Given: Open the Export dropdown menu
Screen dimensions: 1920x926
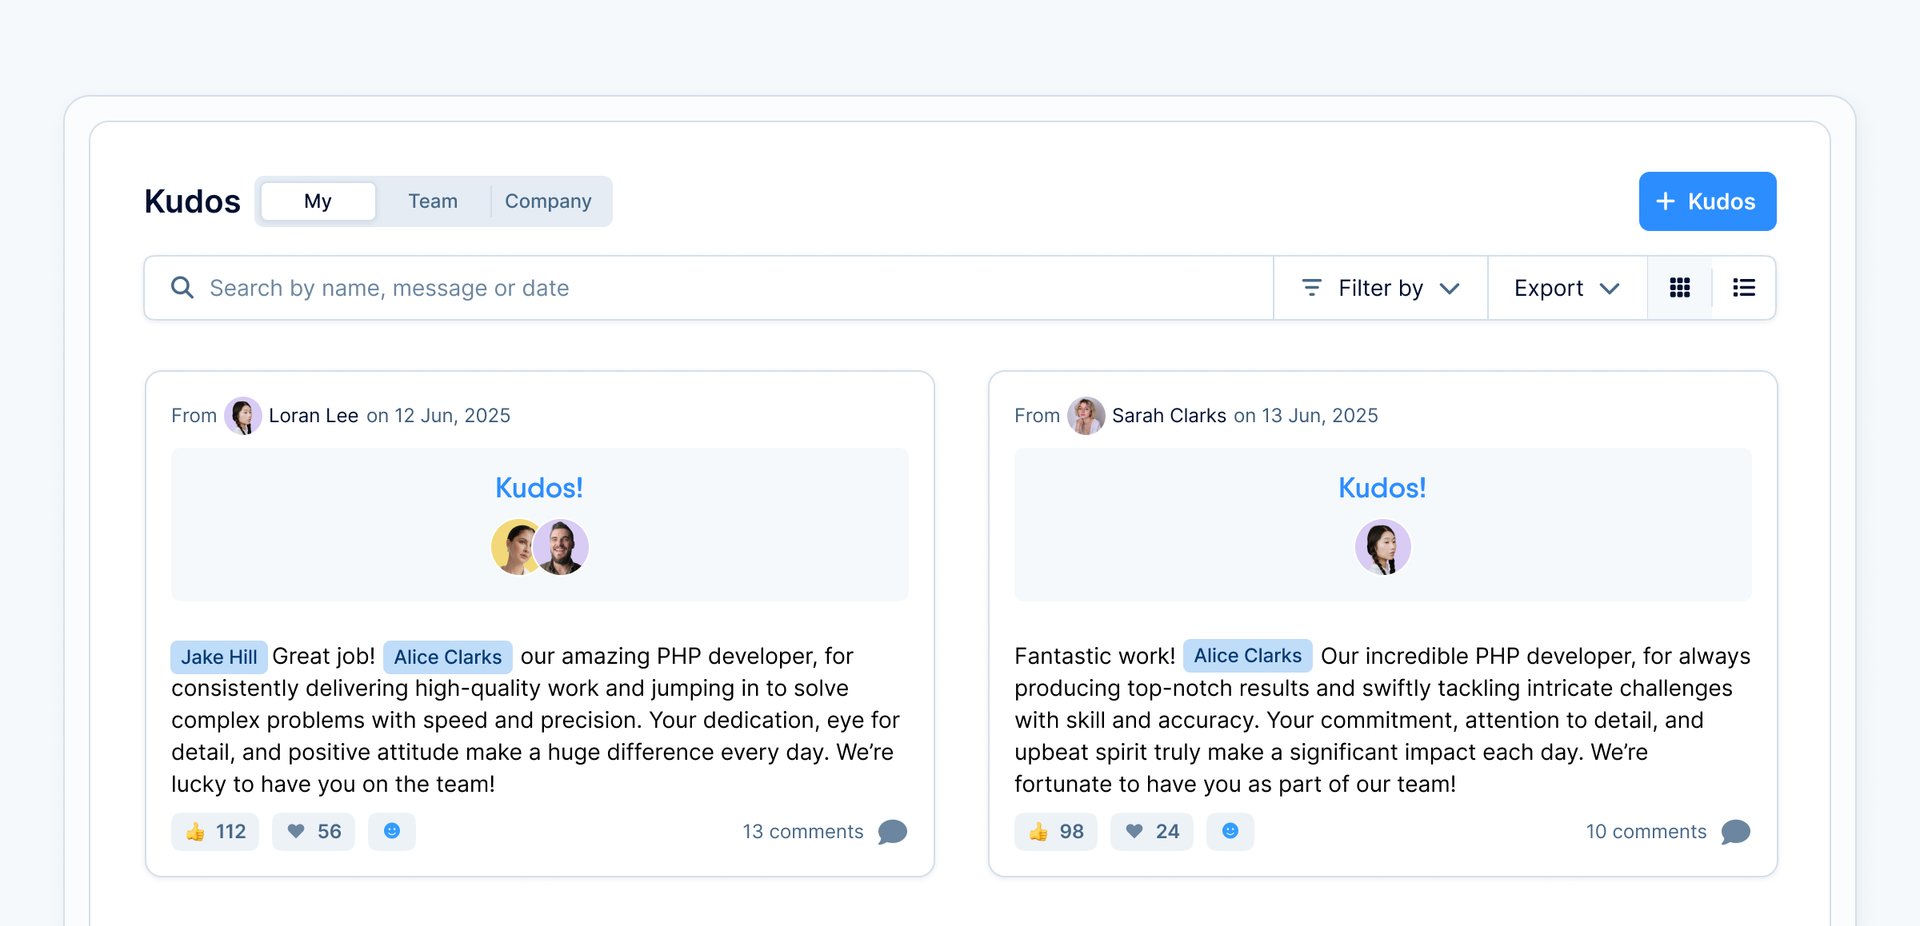Looking at the screenshot, I should [x=1566, y=288].
